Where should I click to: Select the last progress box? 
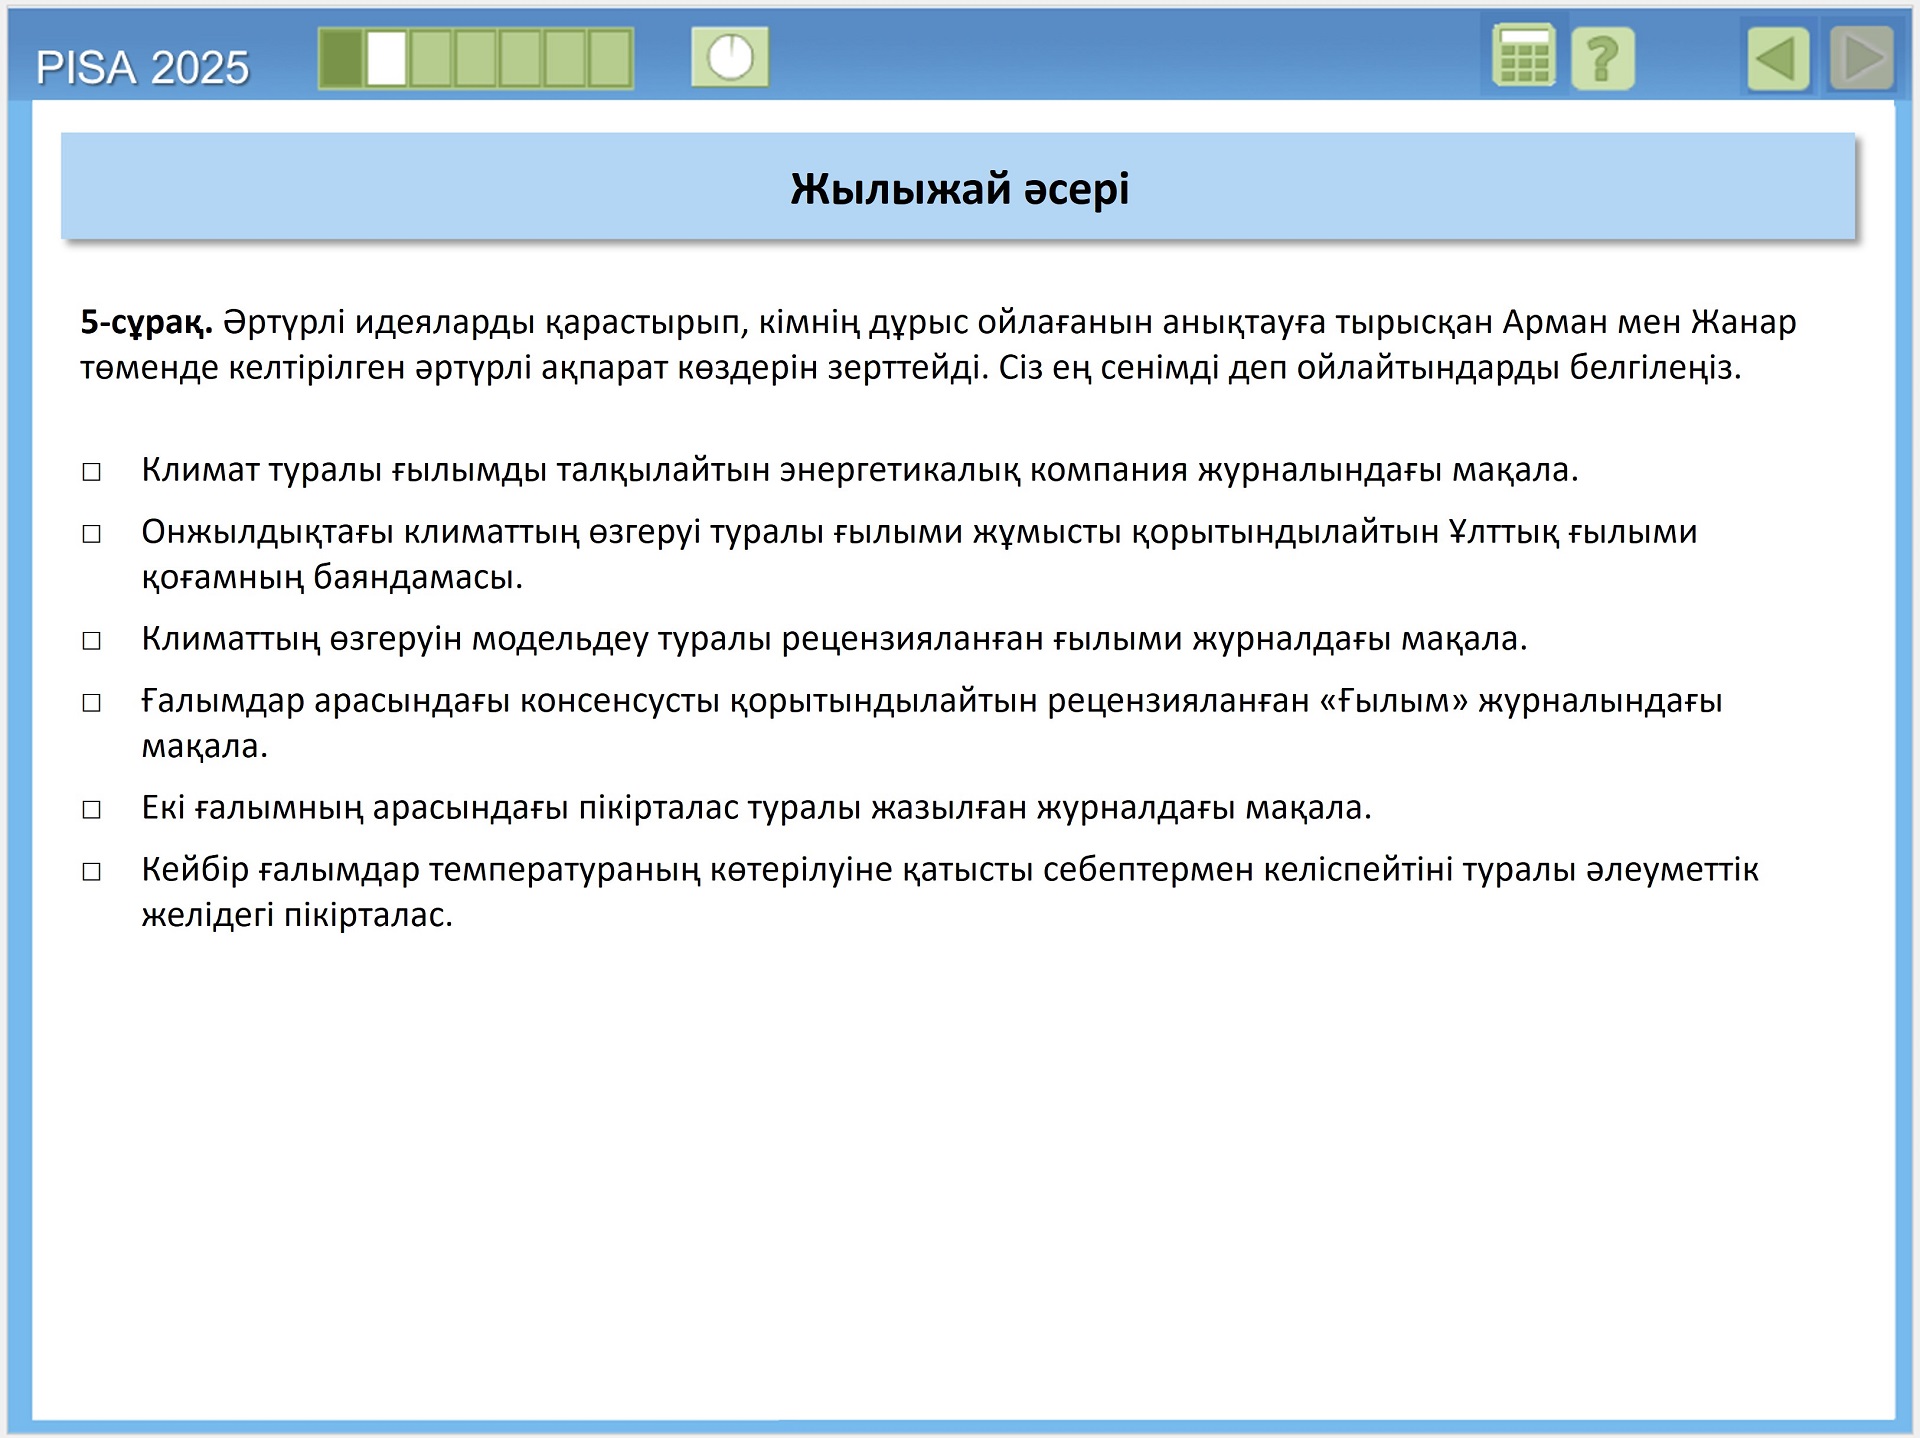click(x=610, y=59)
